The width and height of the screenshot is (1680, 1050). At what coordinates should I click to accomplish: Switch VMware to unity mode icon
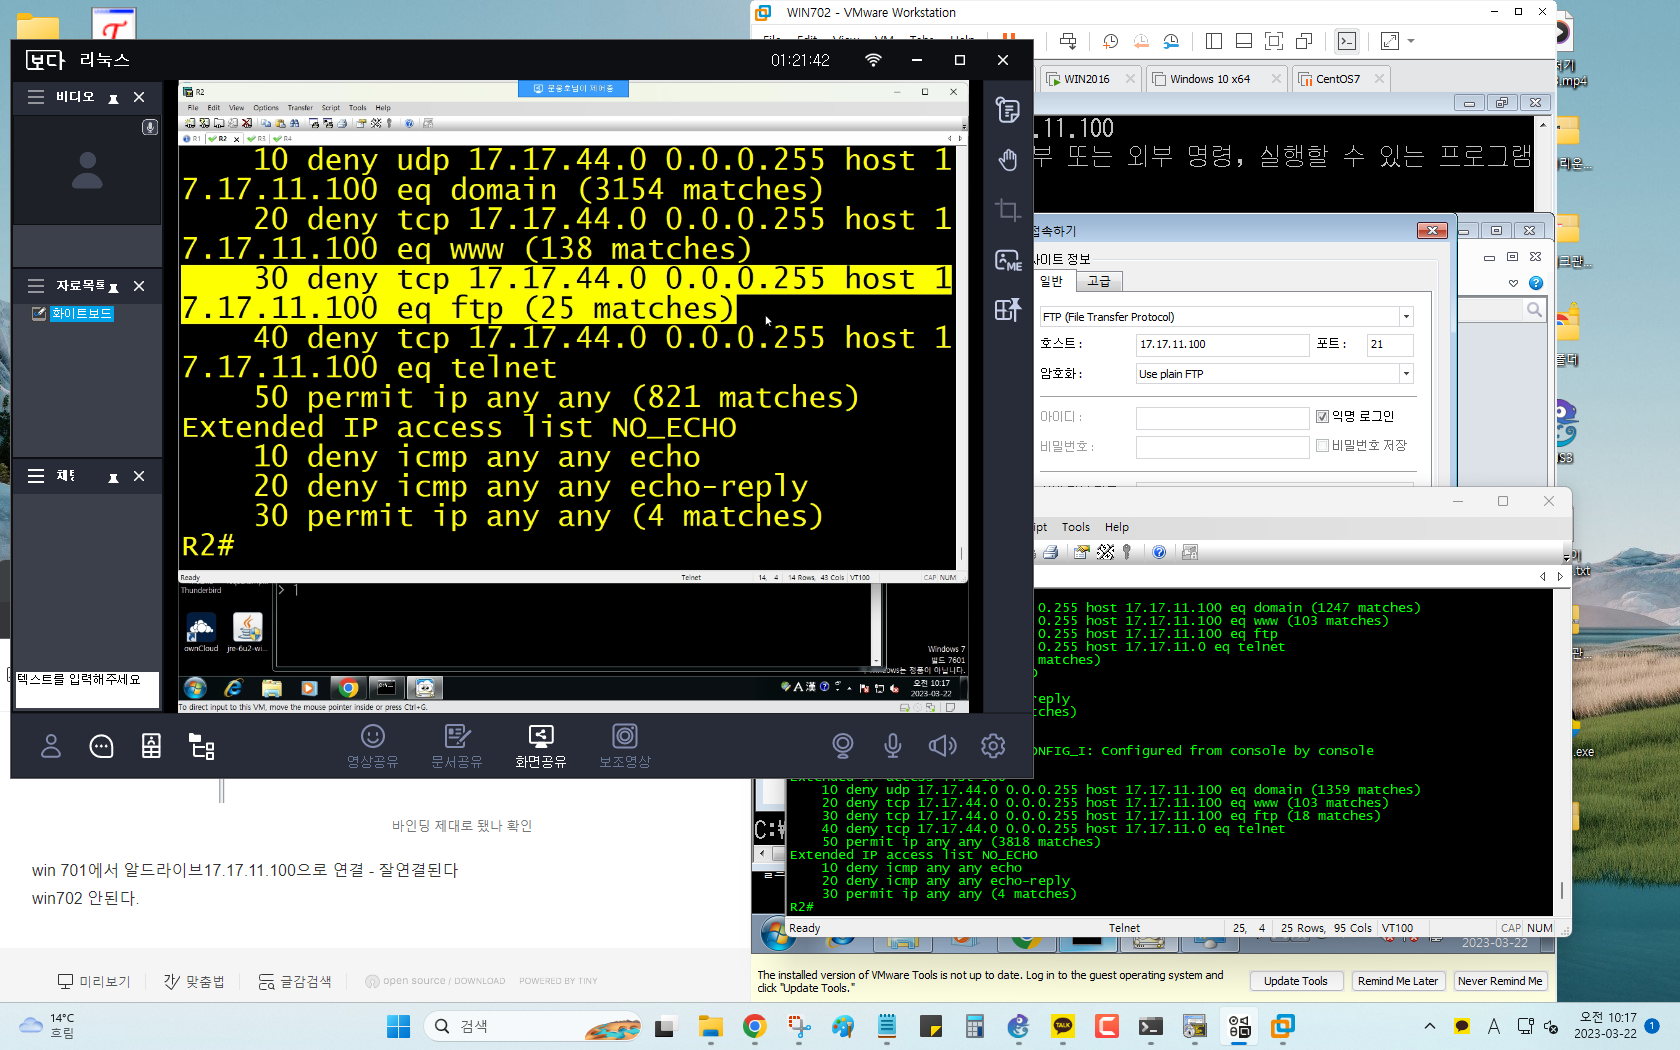pos(1304,41)
